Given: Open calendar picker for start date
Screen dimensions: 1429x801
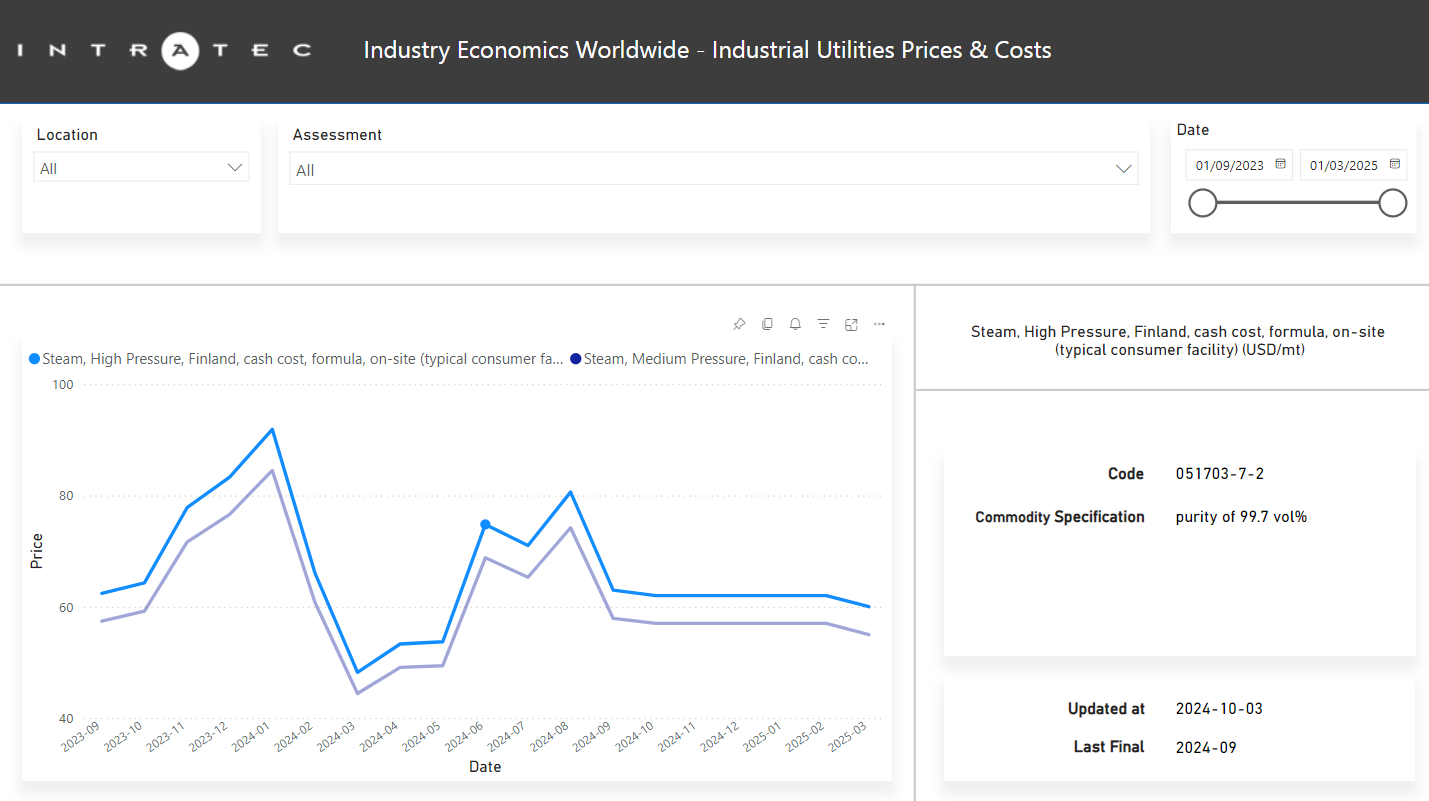Looking at the screenshot, I should [1280, 165].
